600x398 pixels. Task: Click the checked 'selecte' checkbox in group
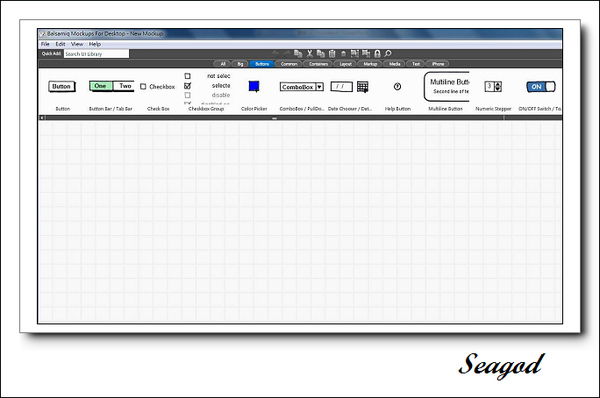coord(188,86)
